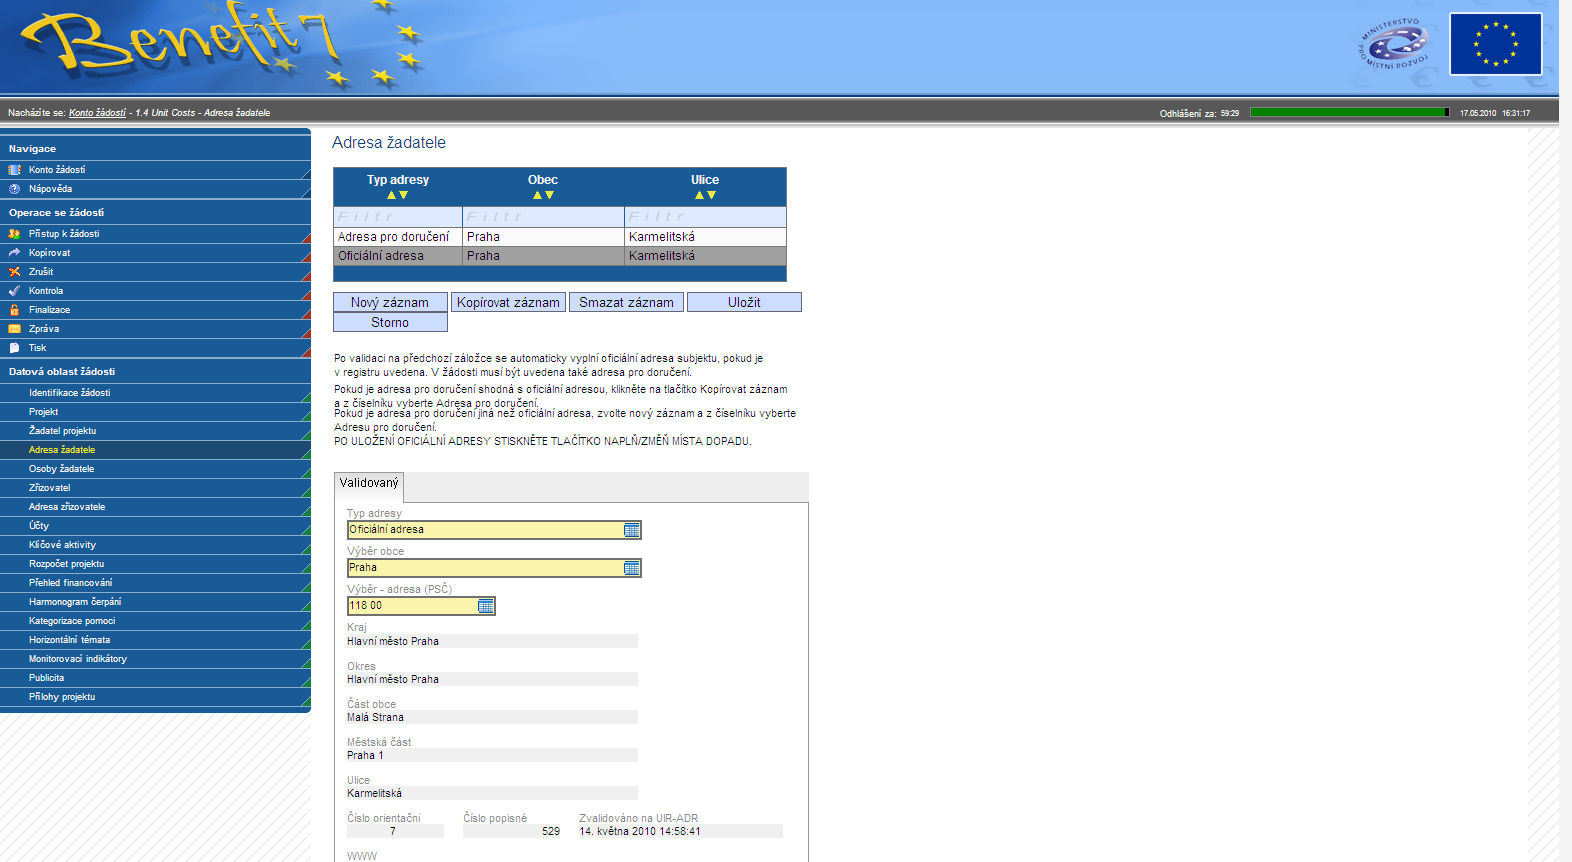
Task: Click the Obec filter field
Action: click(x=543, y=217)
